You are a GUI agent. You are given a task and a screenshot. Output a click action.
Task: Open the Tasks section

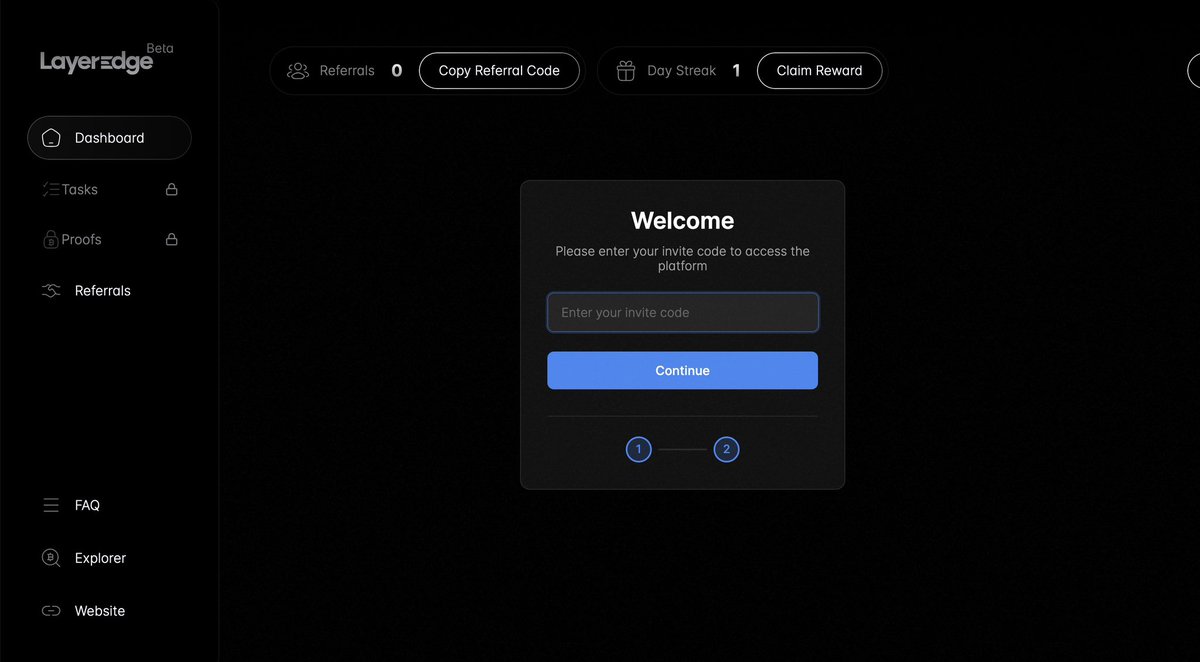[x=80, y=189]
